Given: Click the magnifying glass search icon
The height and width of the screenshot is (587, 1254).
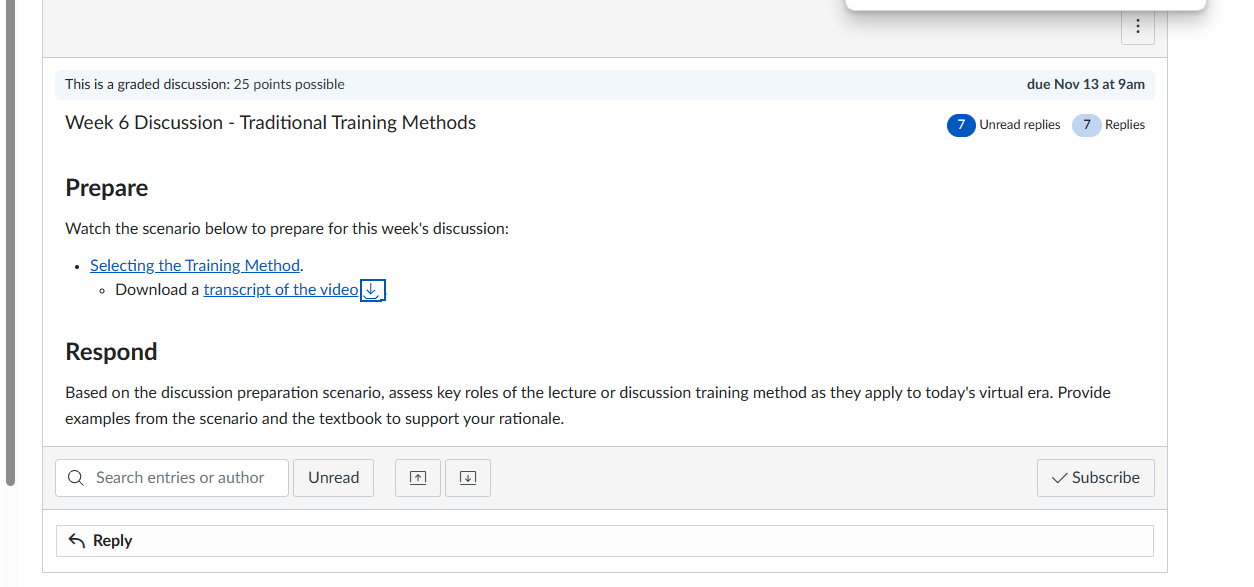Looking at the screenshot, I should [x=76, y=478].
